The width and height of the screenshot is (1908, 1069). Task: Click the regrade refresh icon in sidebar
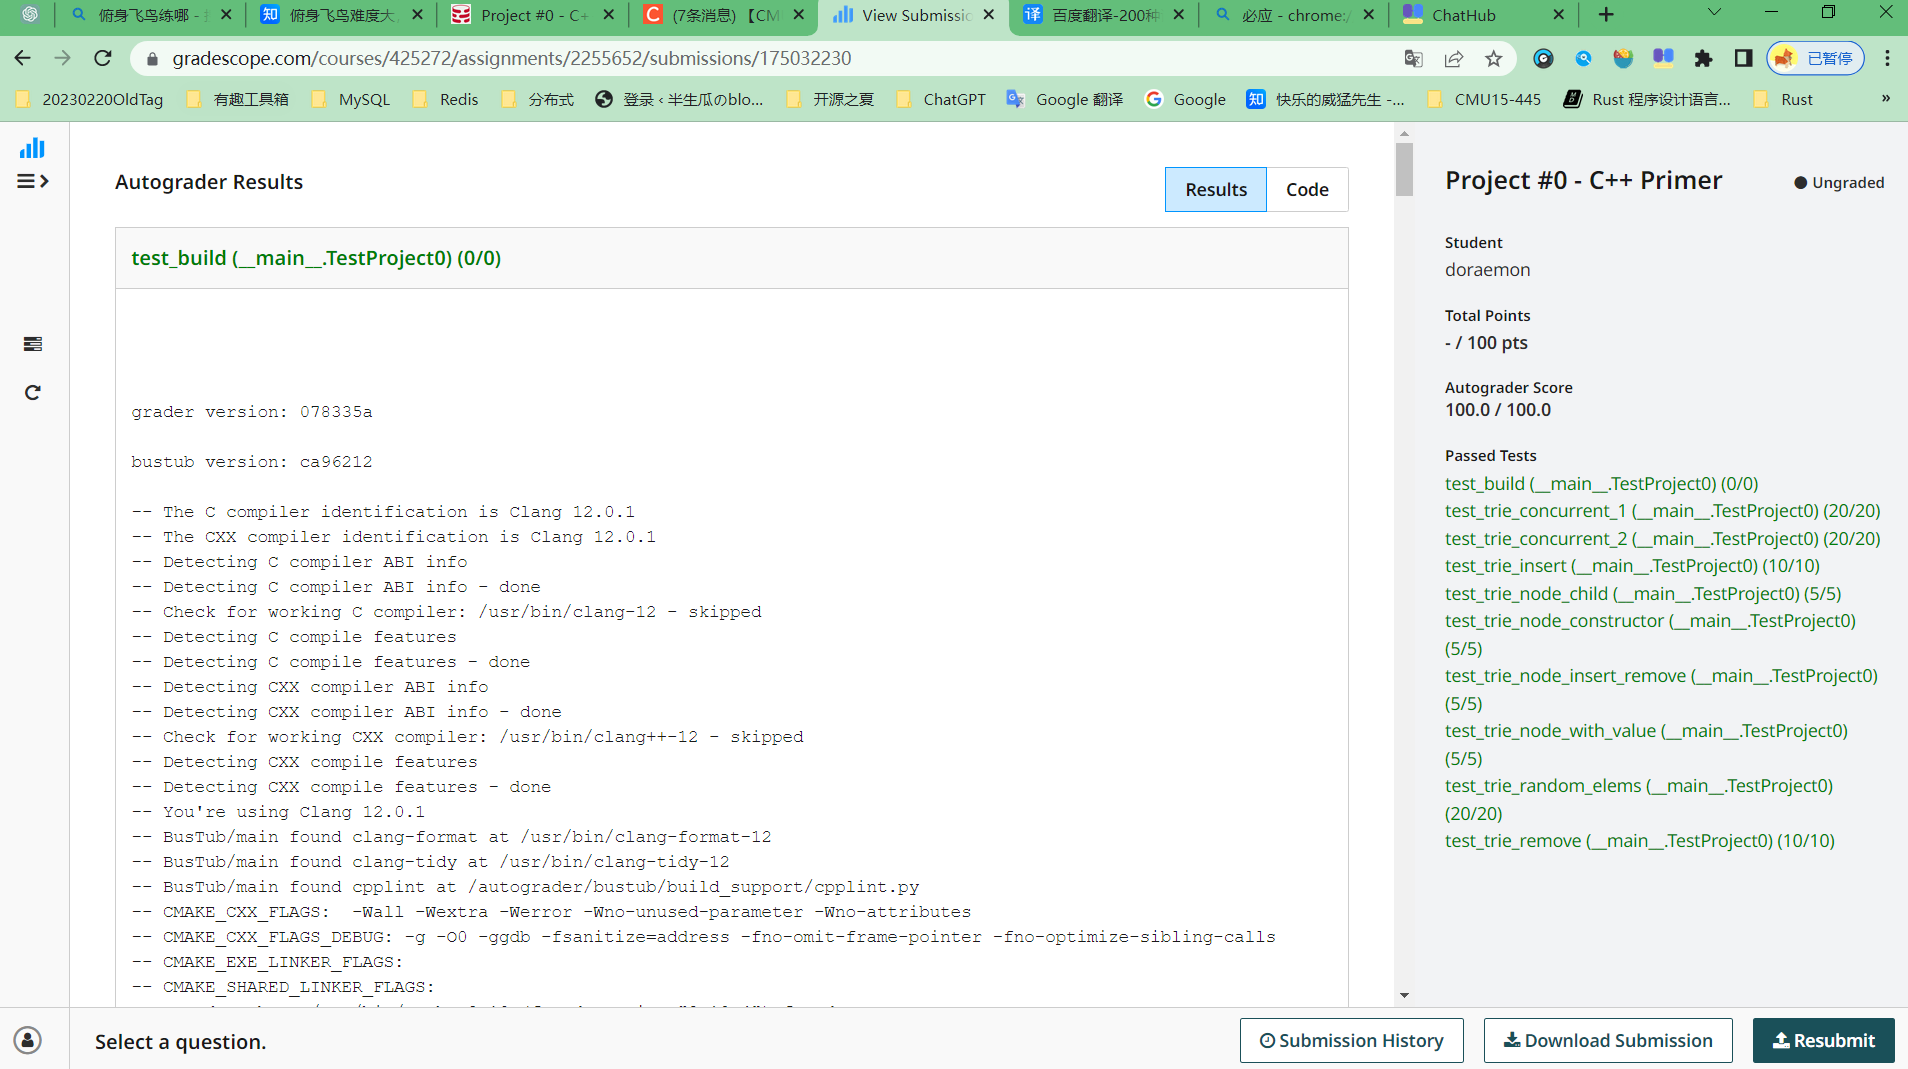[x=32, y=391]
